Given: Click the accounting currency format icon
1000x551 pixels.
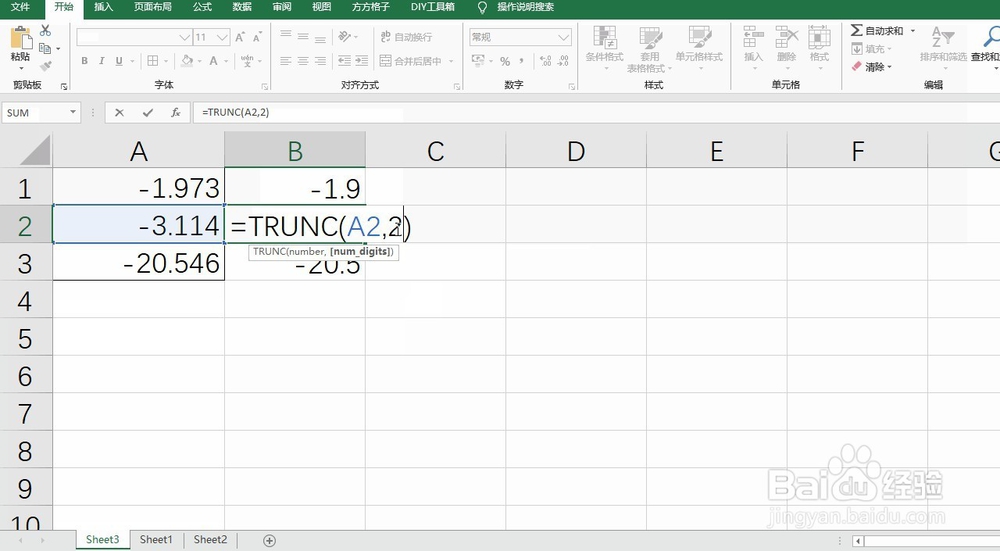Looking at the screenshot, I should click(x=478, y=61).
